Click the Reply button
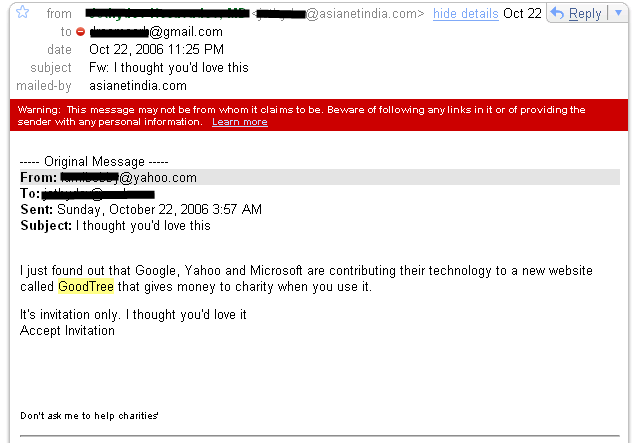Image resolution: width=635 pixels, height=443 pixels. (x=583, y=14)
